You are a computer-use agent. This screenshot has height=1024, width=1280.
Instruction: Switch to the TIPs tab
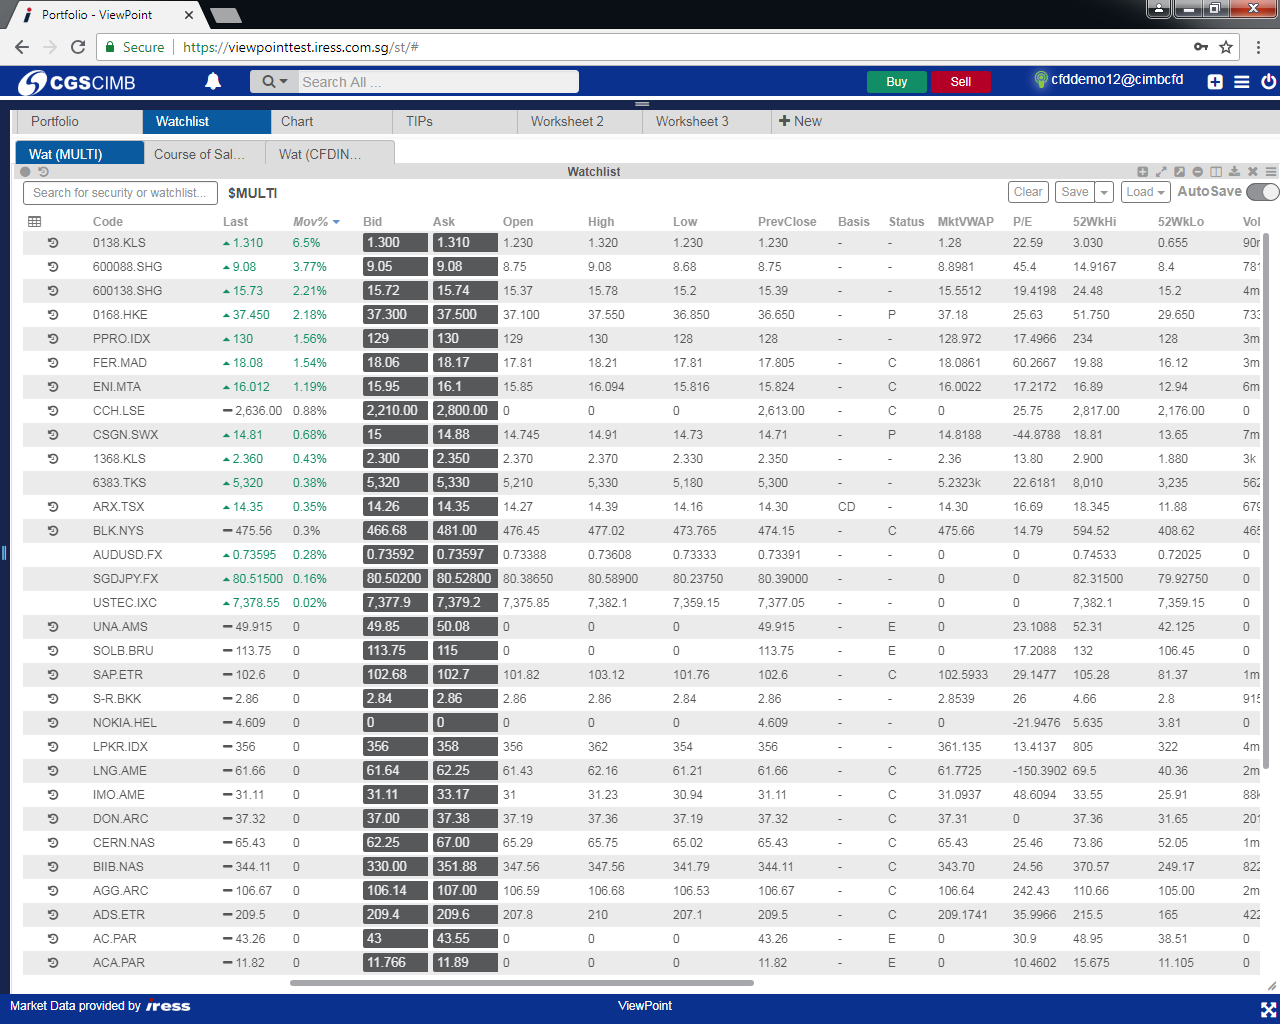pos(455,121)
